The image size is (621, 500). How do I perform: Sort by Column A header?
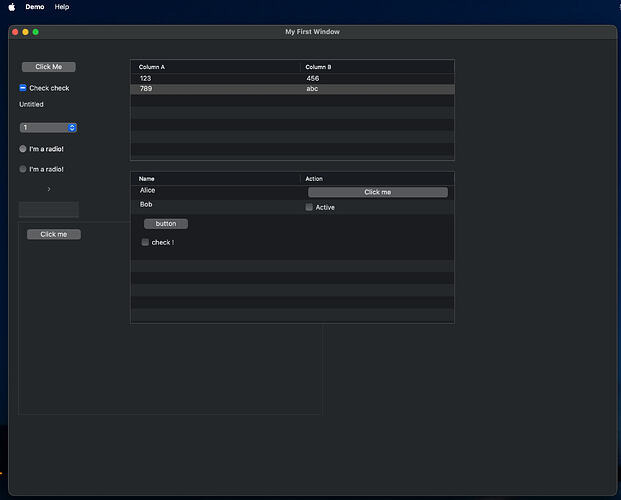point(215,67)
